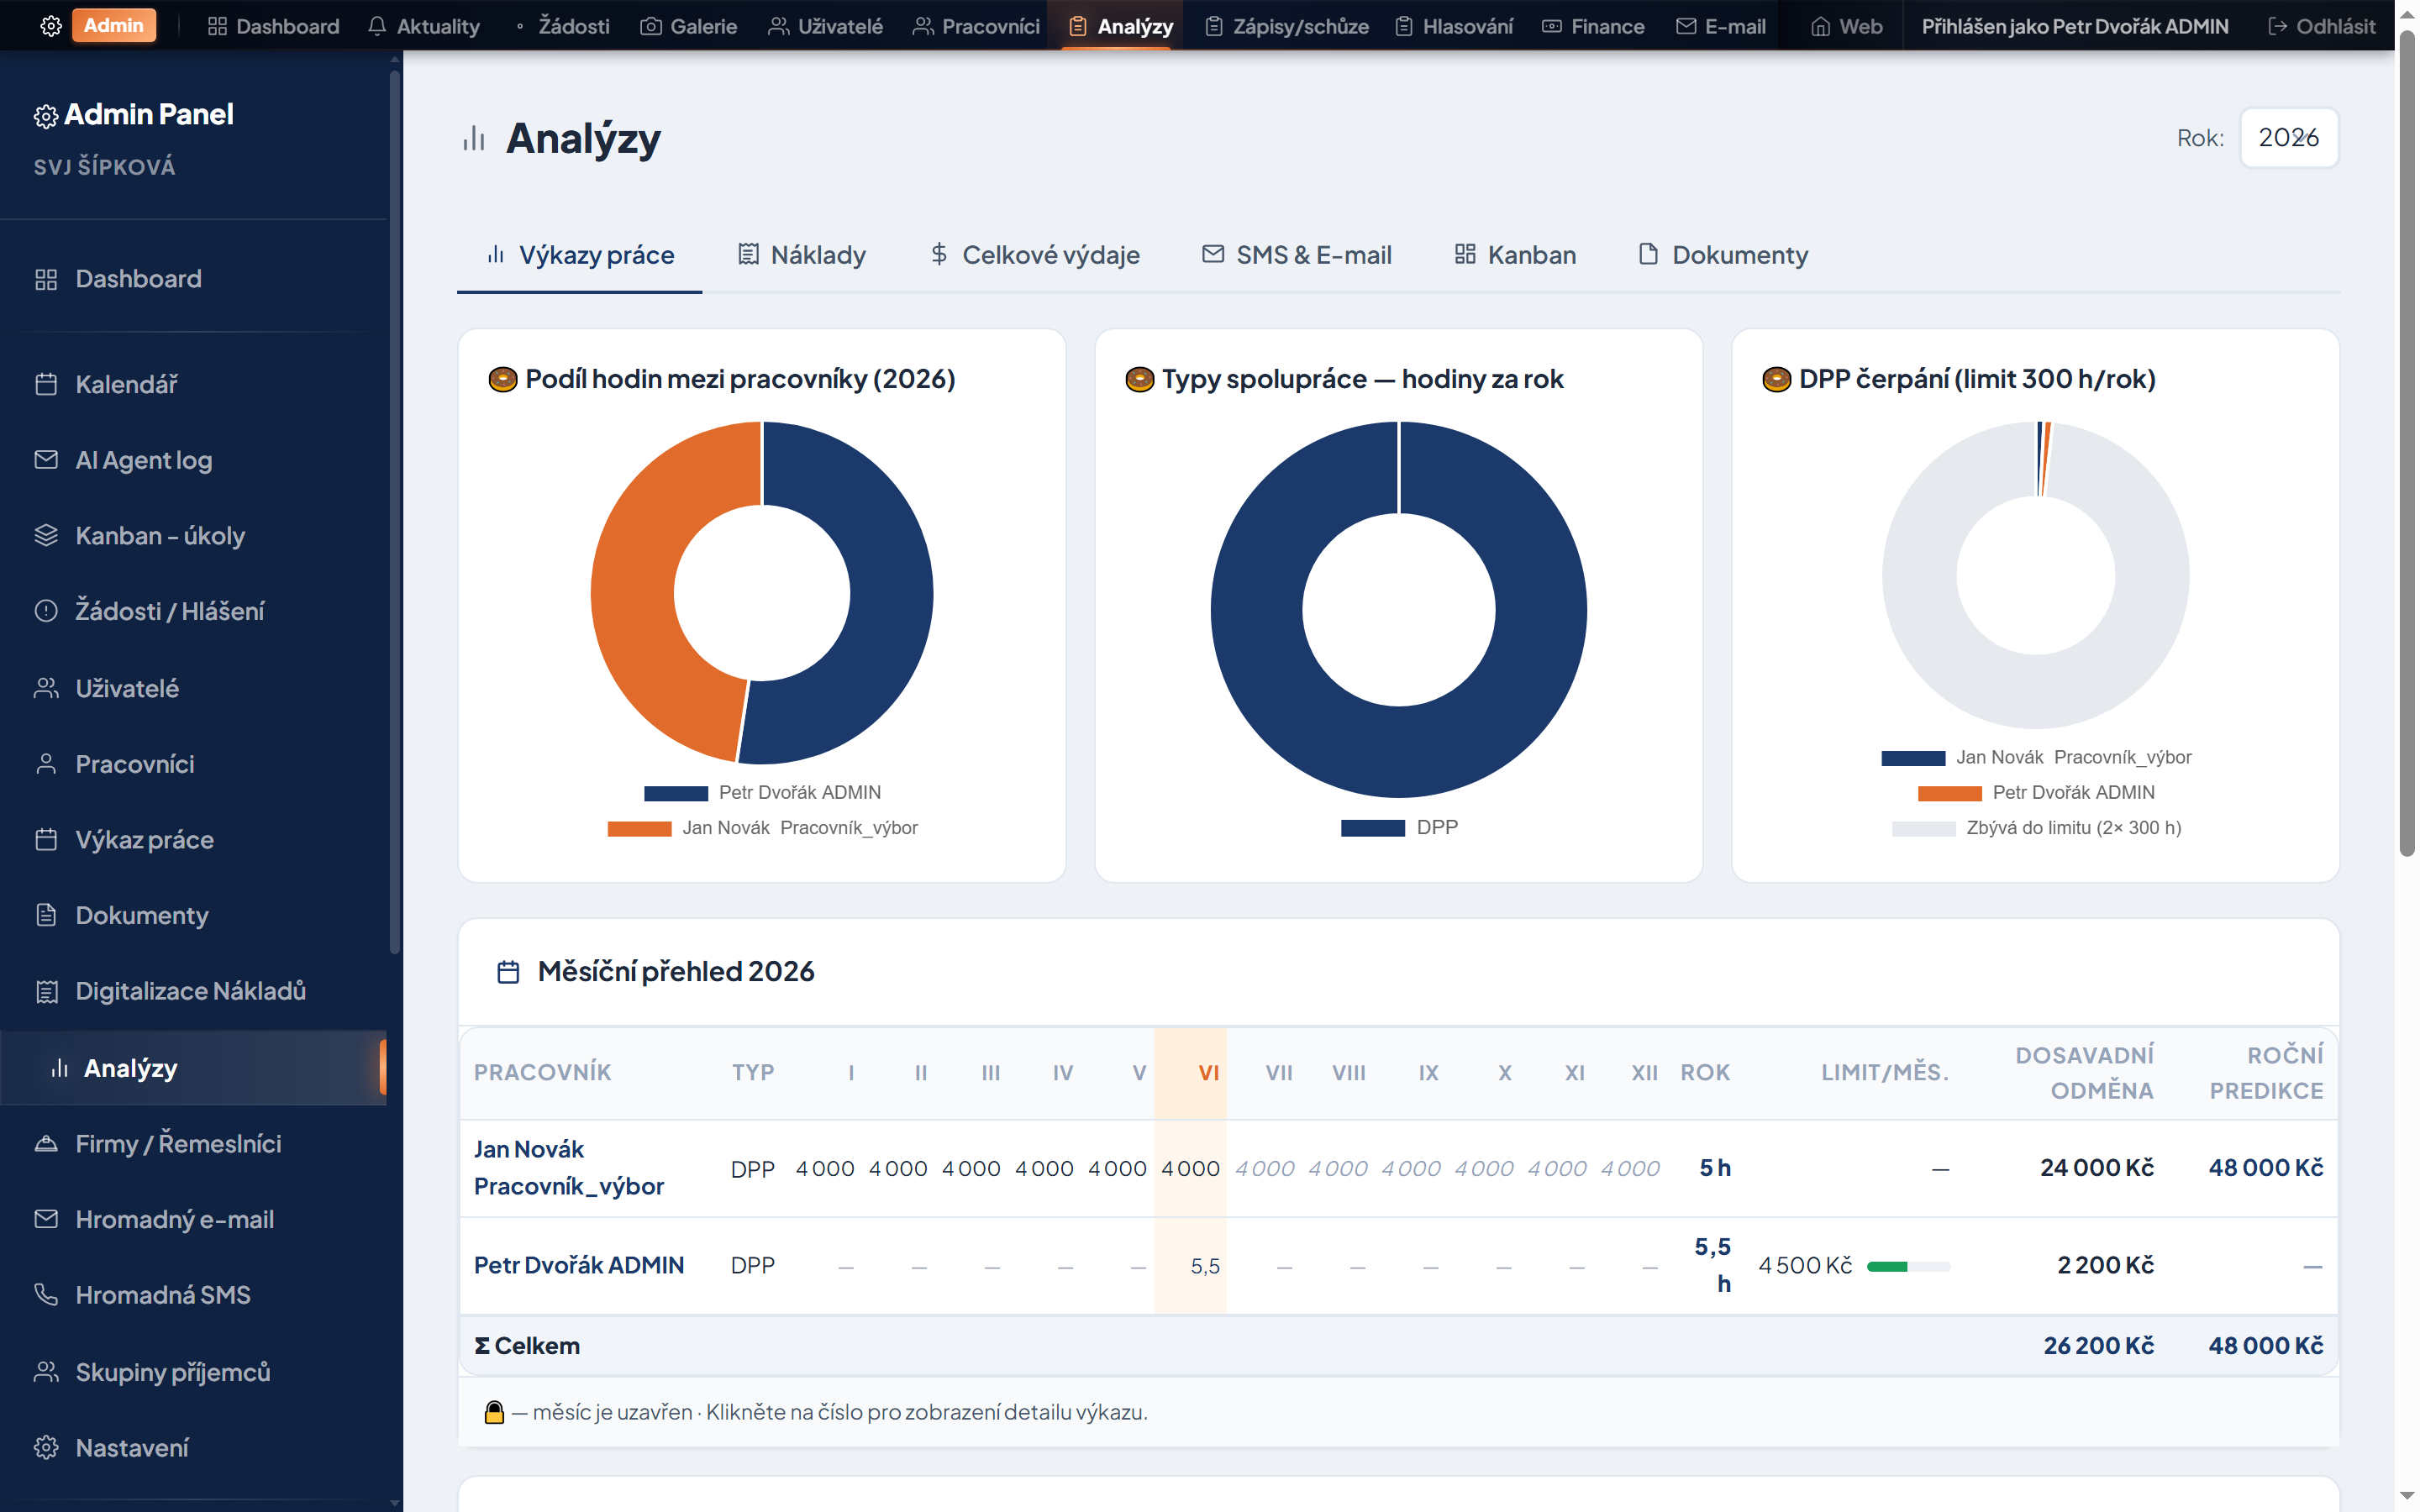The width and height of the screenshot is (2420, 1512).
Task: Click the 26 200 Kč total in Celkem row
Action: pos(2098,1346)
